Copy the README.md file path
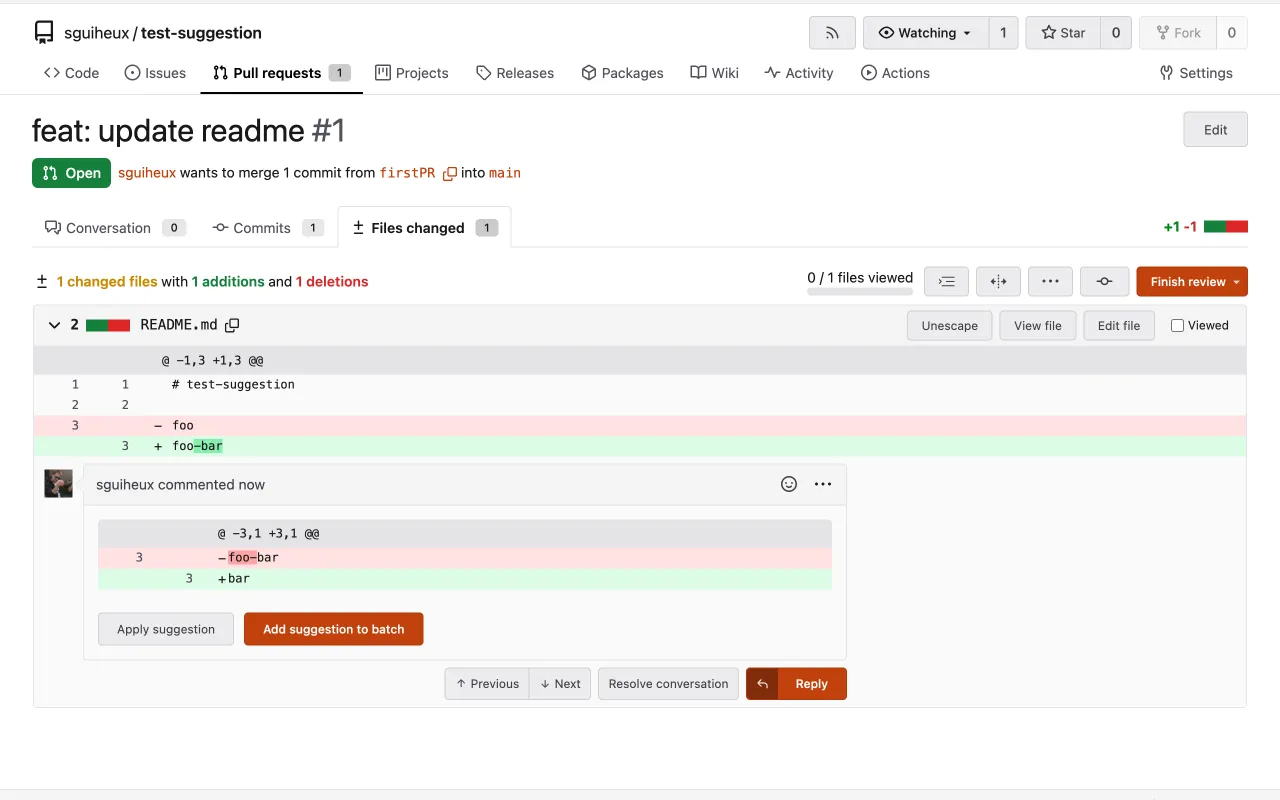The height and width of the screenshot is (800, 1280). (232, 325)
